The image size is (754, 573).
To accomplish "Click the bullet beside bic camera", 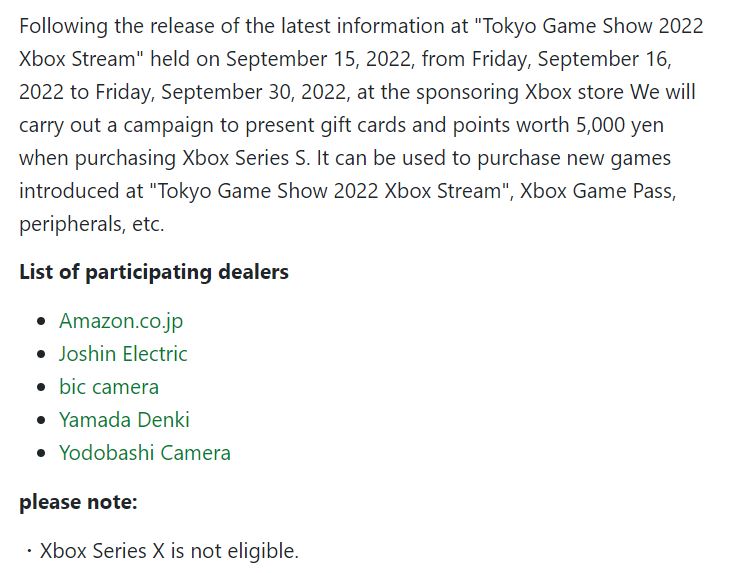I will pyautogui.click(x=41, y=387).
